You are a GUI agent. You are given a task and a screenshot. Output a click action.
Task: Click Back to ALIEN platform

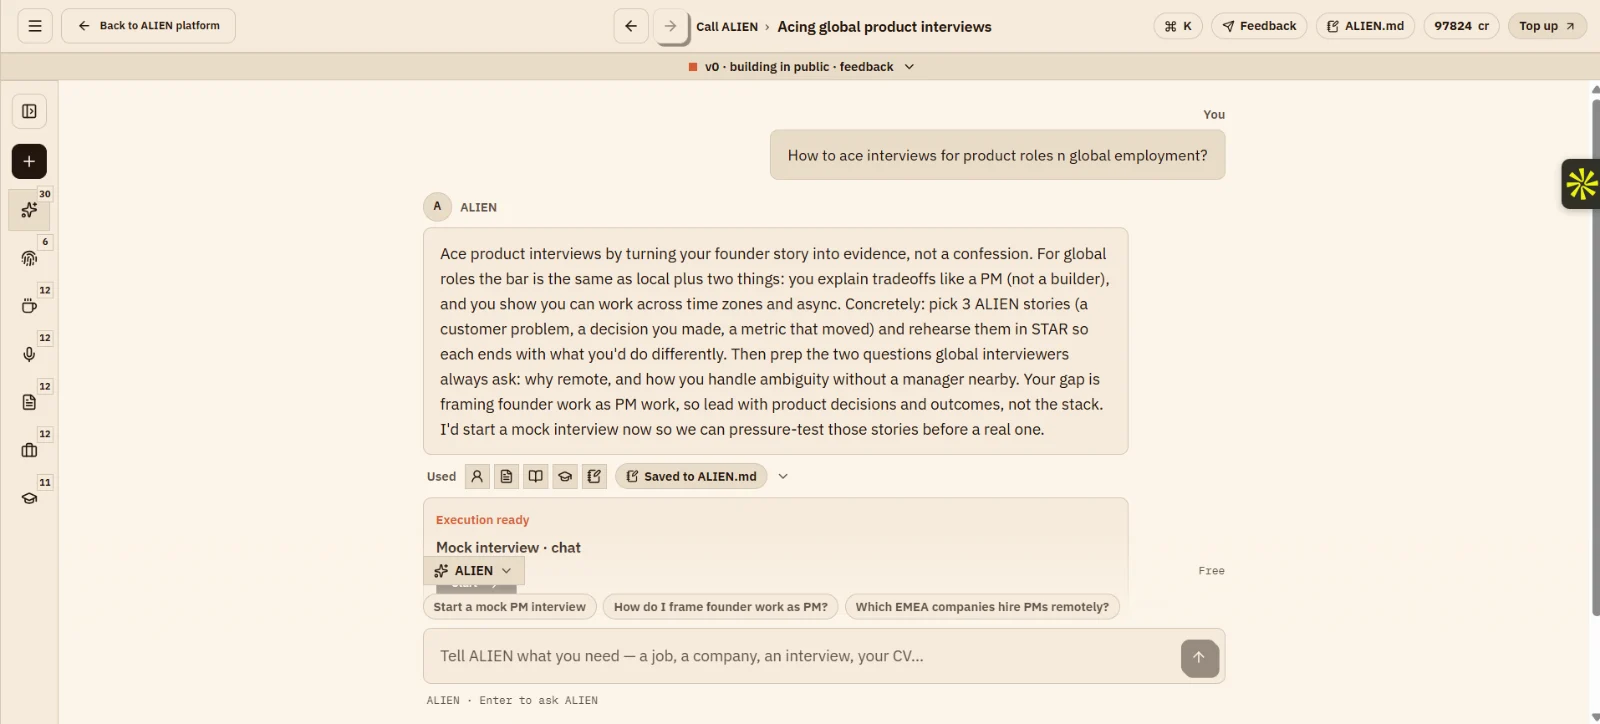click(148, 26)
